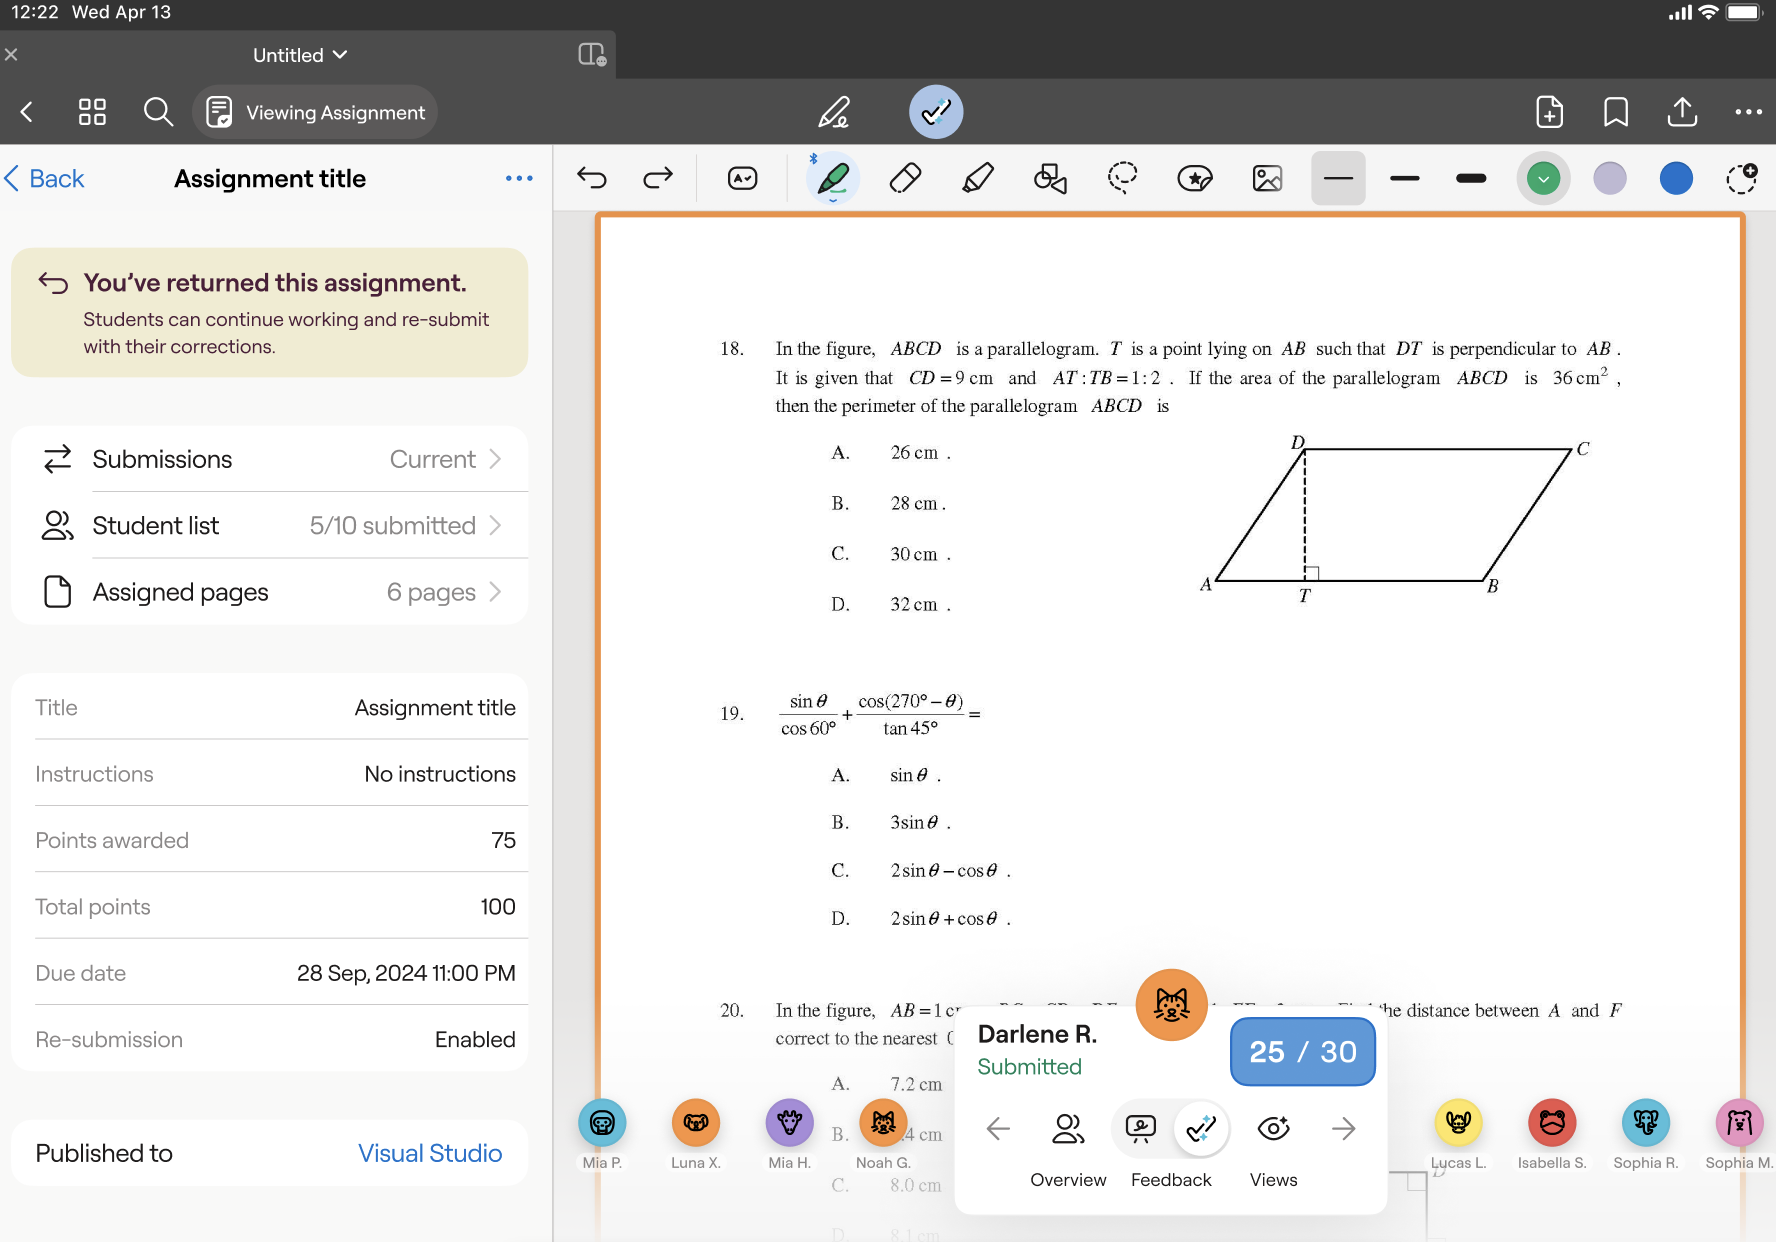Choose the lasso selection tool
The image size is (1776, 1242).
(1122, 179)
